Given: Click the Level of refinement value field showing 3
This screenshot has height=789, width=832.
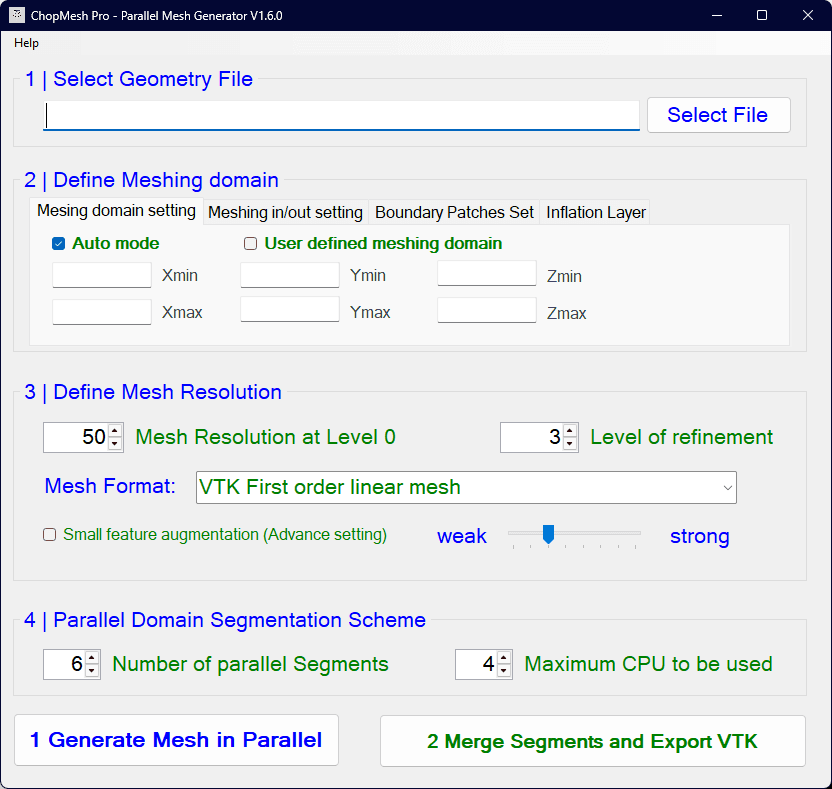Looking at the screenshot, I should click(531, 437).
